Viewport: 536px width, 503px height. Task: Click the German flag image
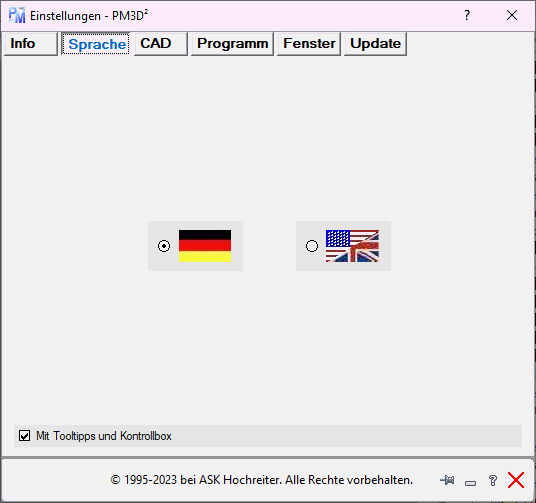[205, 246]
